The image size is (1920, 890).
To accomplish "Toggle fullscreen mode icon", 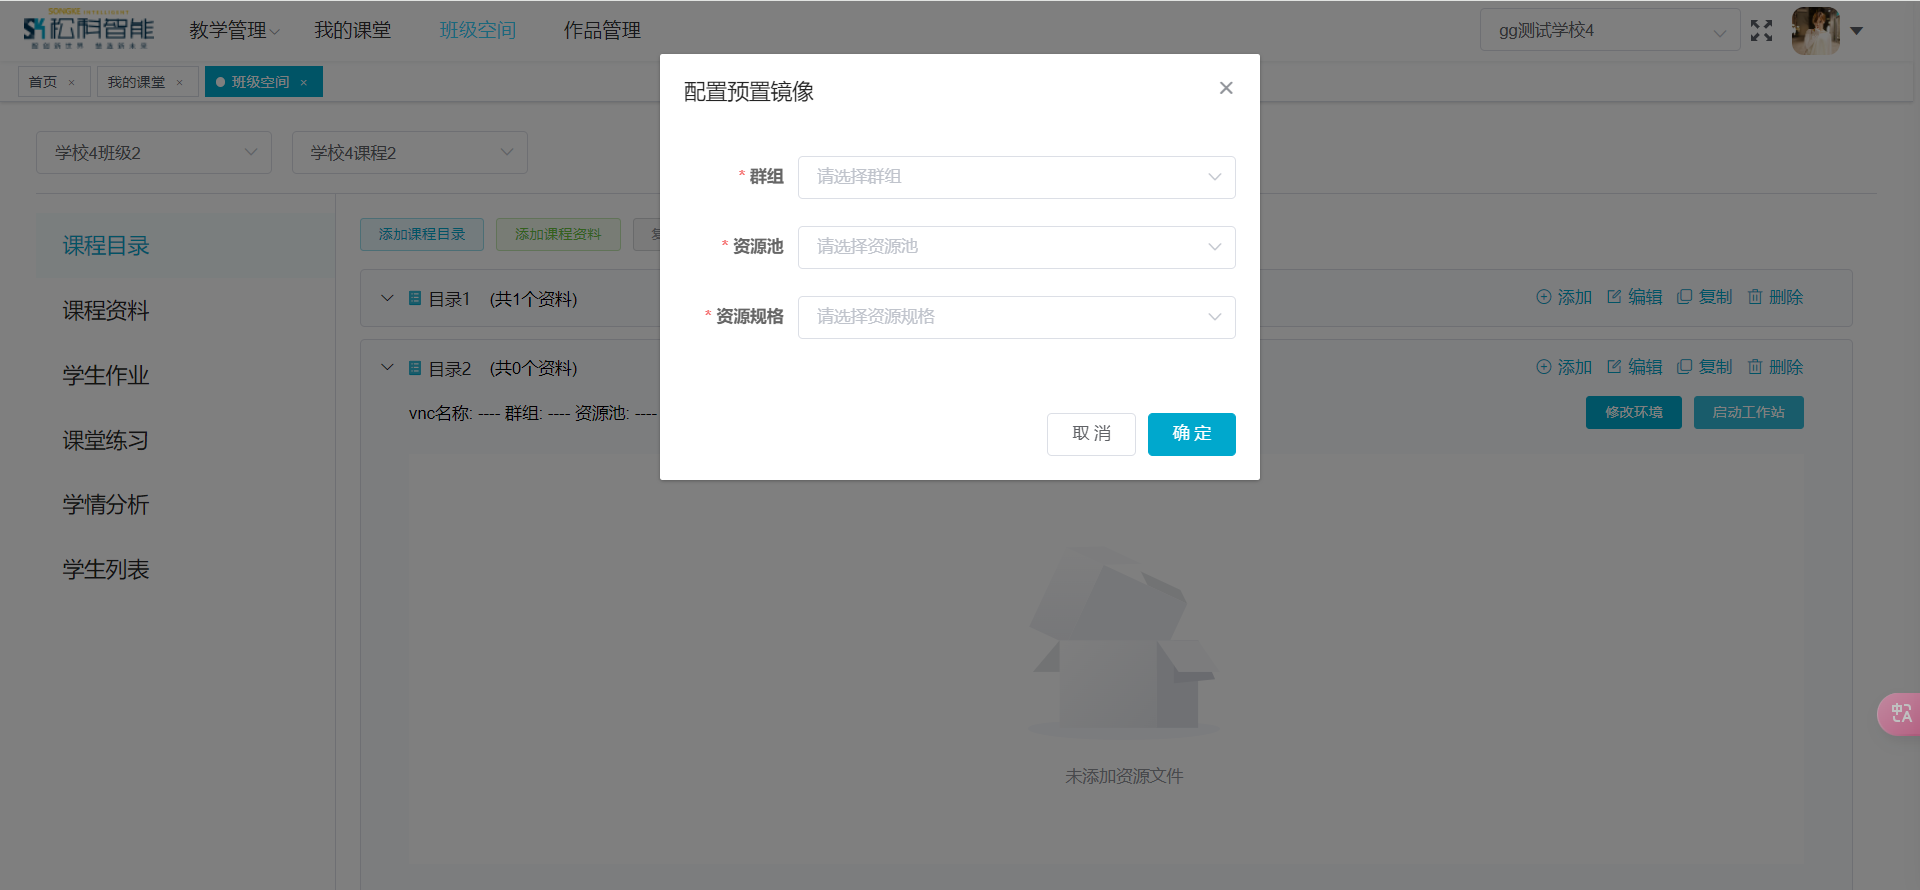I will click(1761, 31).
